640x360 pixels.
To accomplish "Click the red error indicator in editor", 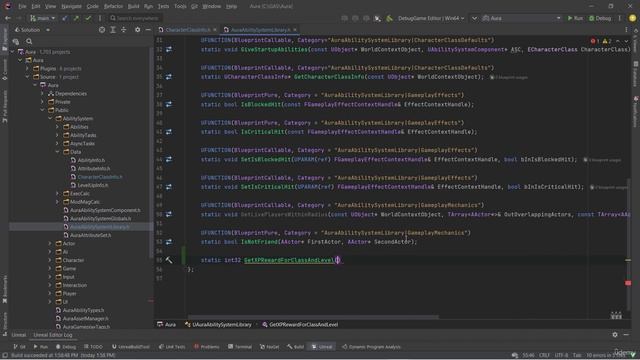I will pos(595,41).
